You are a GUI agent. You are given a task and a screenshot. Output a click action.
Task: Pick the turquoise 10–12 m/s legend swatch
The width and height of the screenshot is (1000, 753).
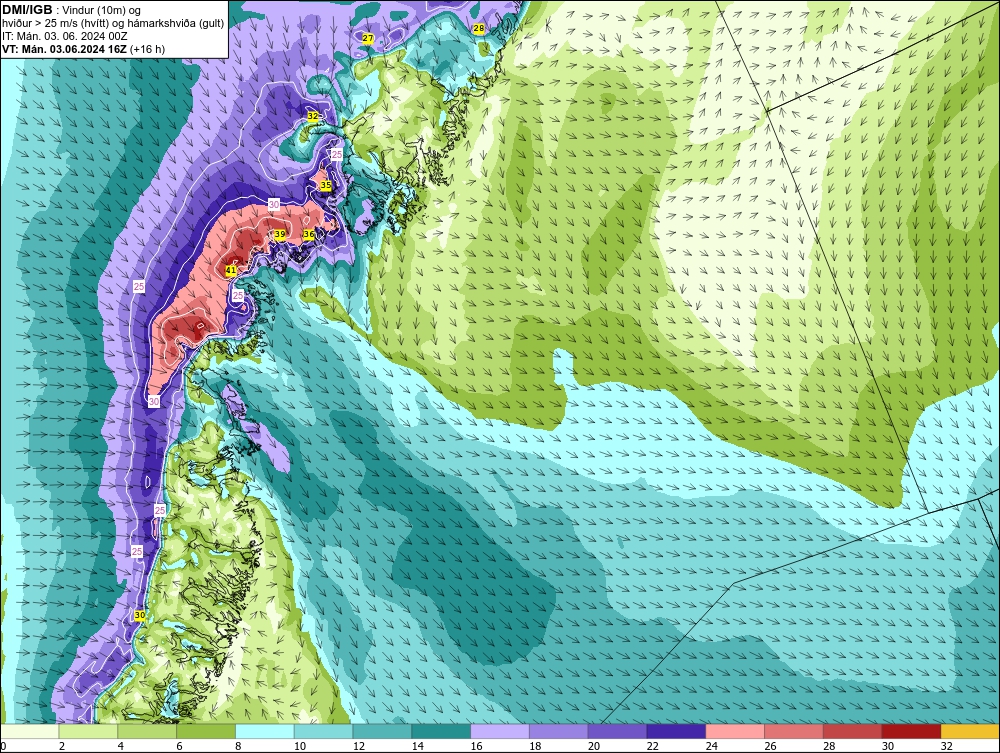(323, 731)
